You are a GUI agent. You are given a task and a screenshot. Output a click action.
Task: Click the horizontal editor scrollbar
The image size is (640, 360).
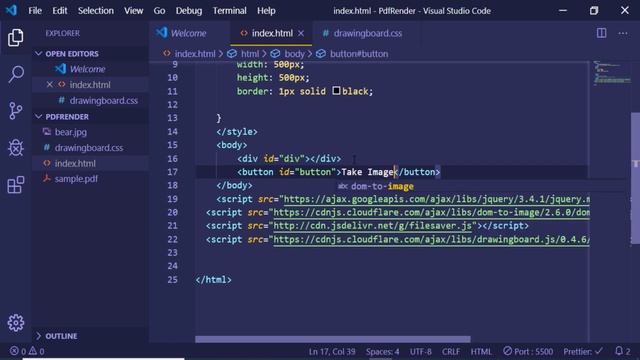click(x=333, y=339)
